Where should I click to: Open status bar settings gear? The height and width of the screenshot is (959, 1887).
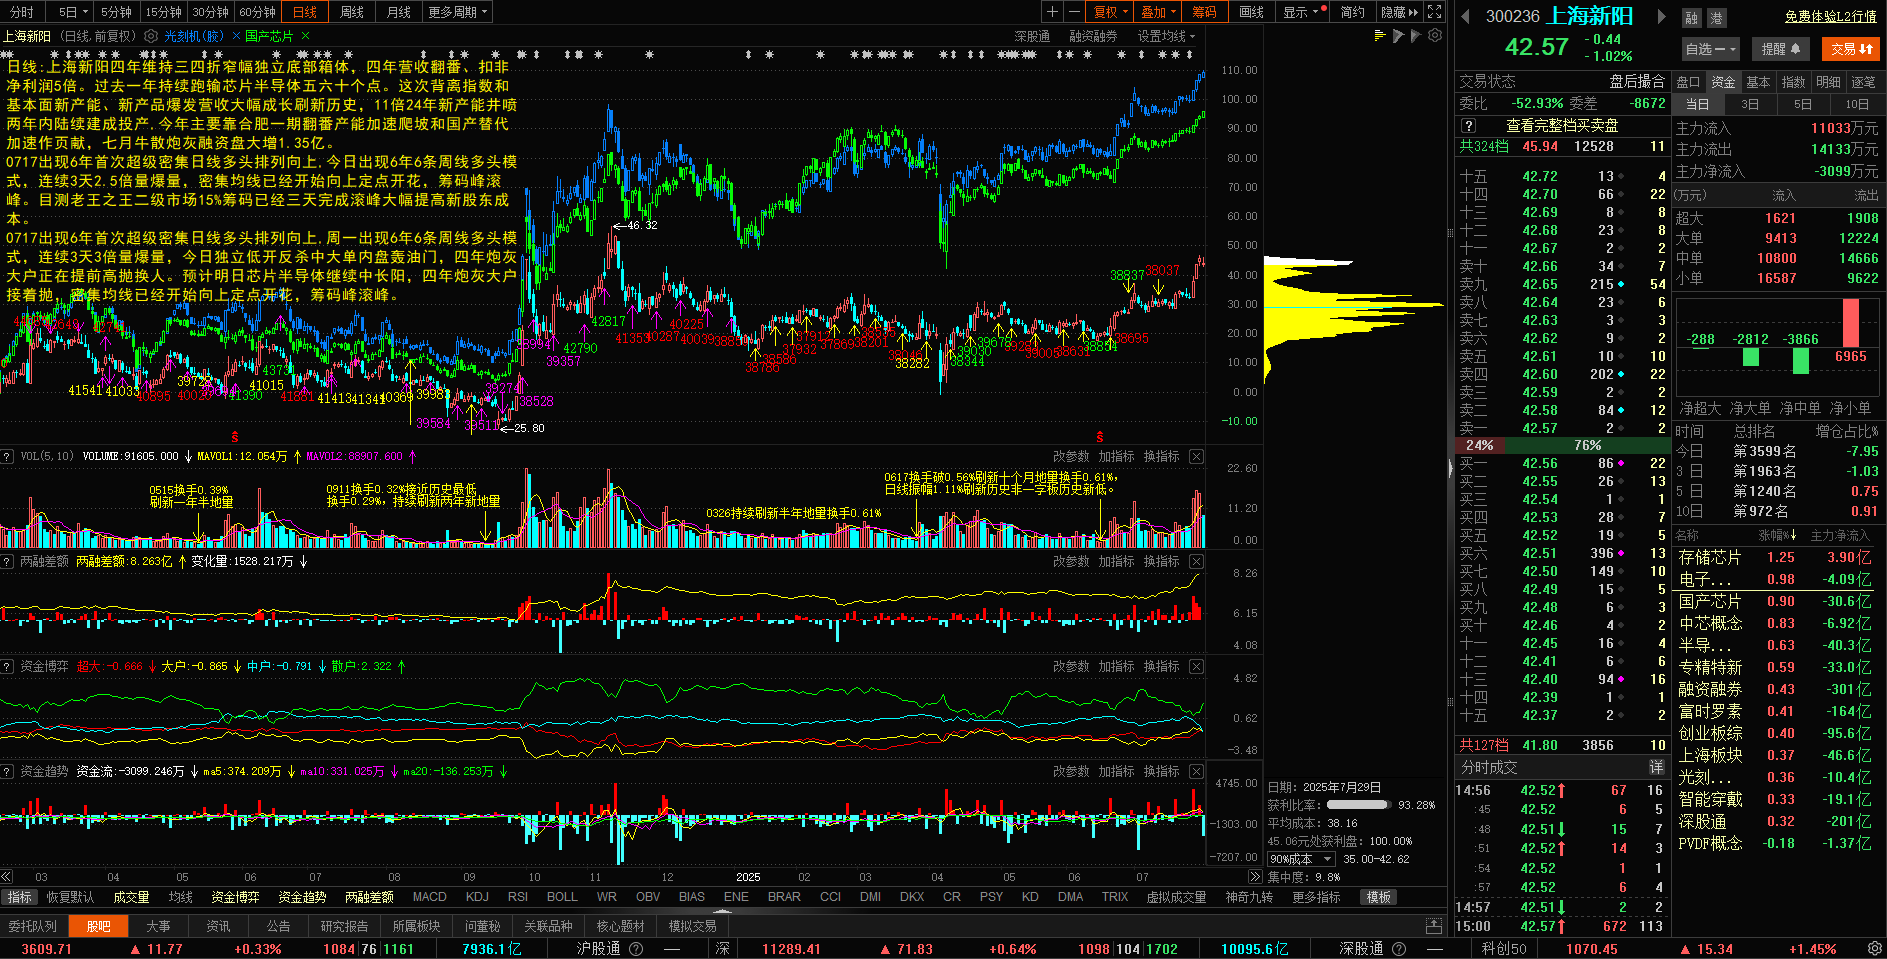tap(1875, 948)
